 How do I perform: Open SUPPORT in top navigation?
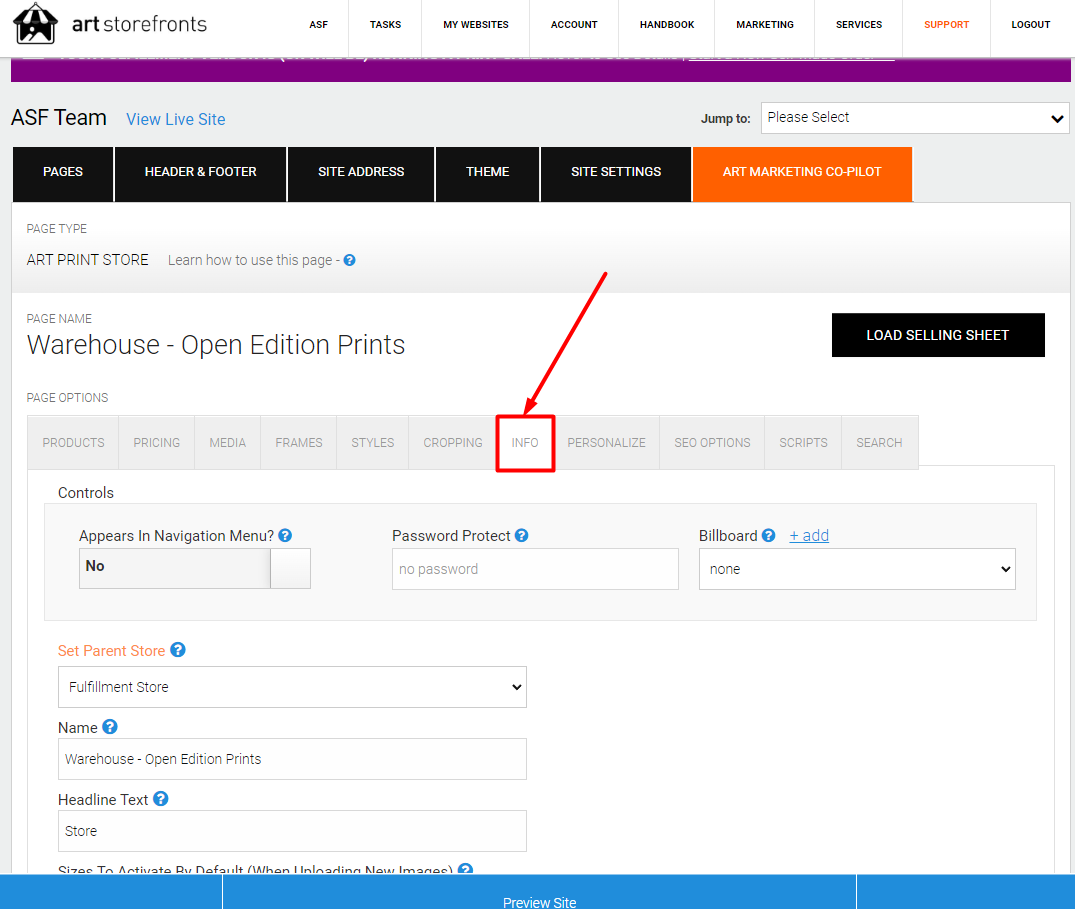[x=946, y=25]
